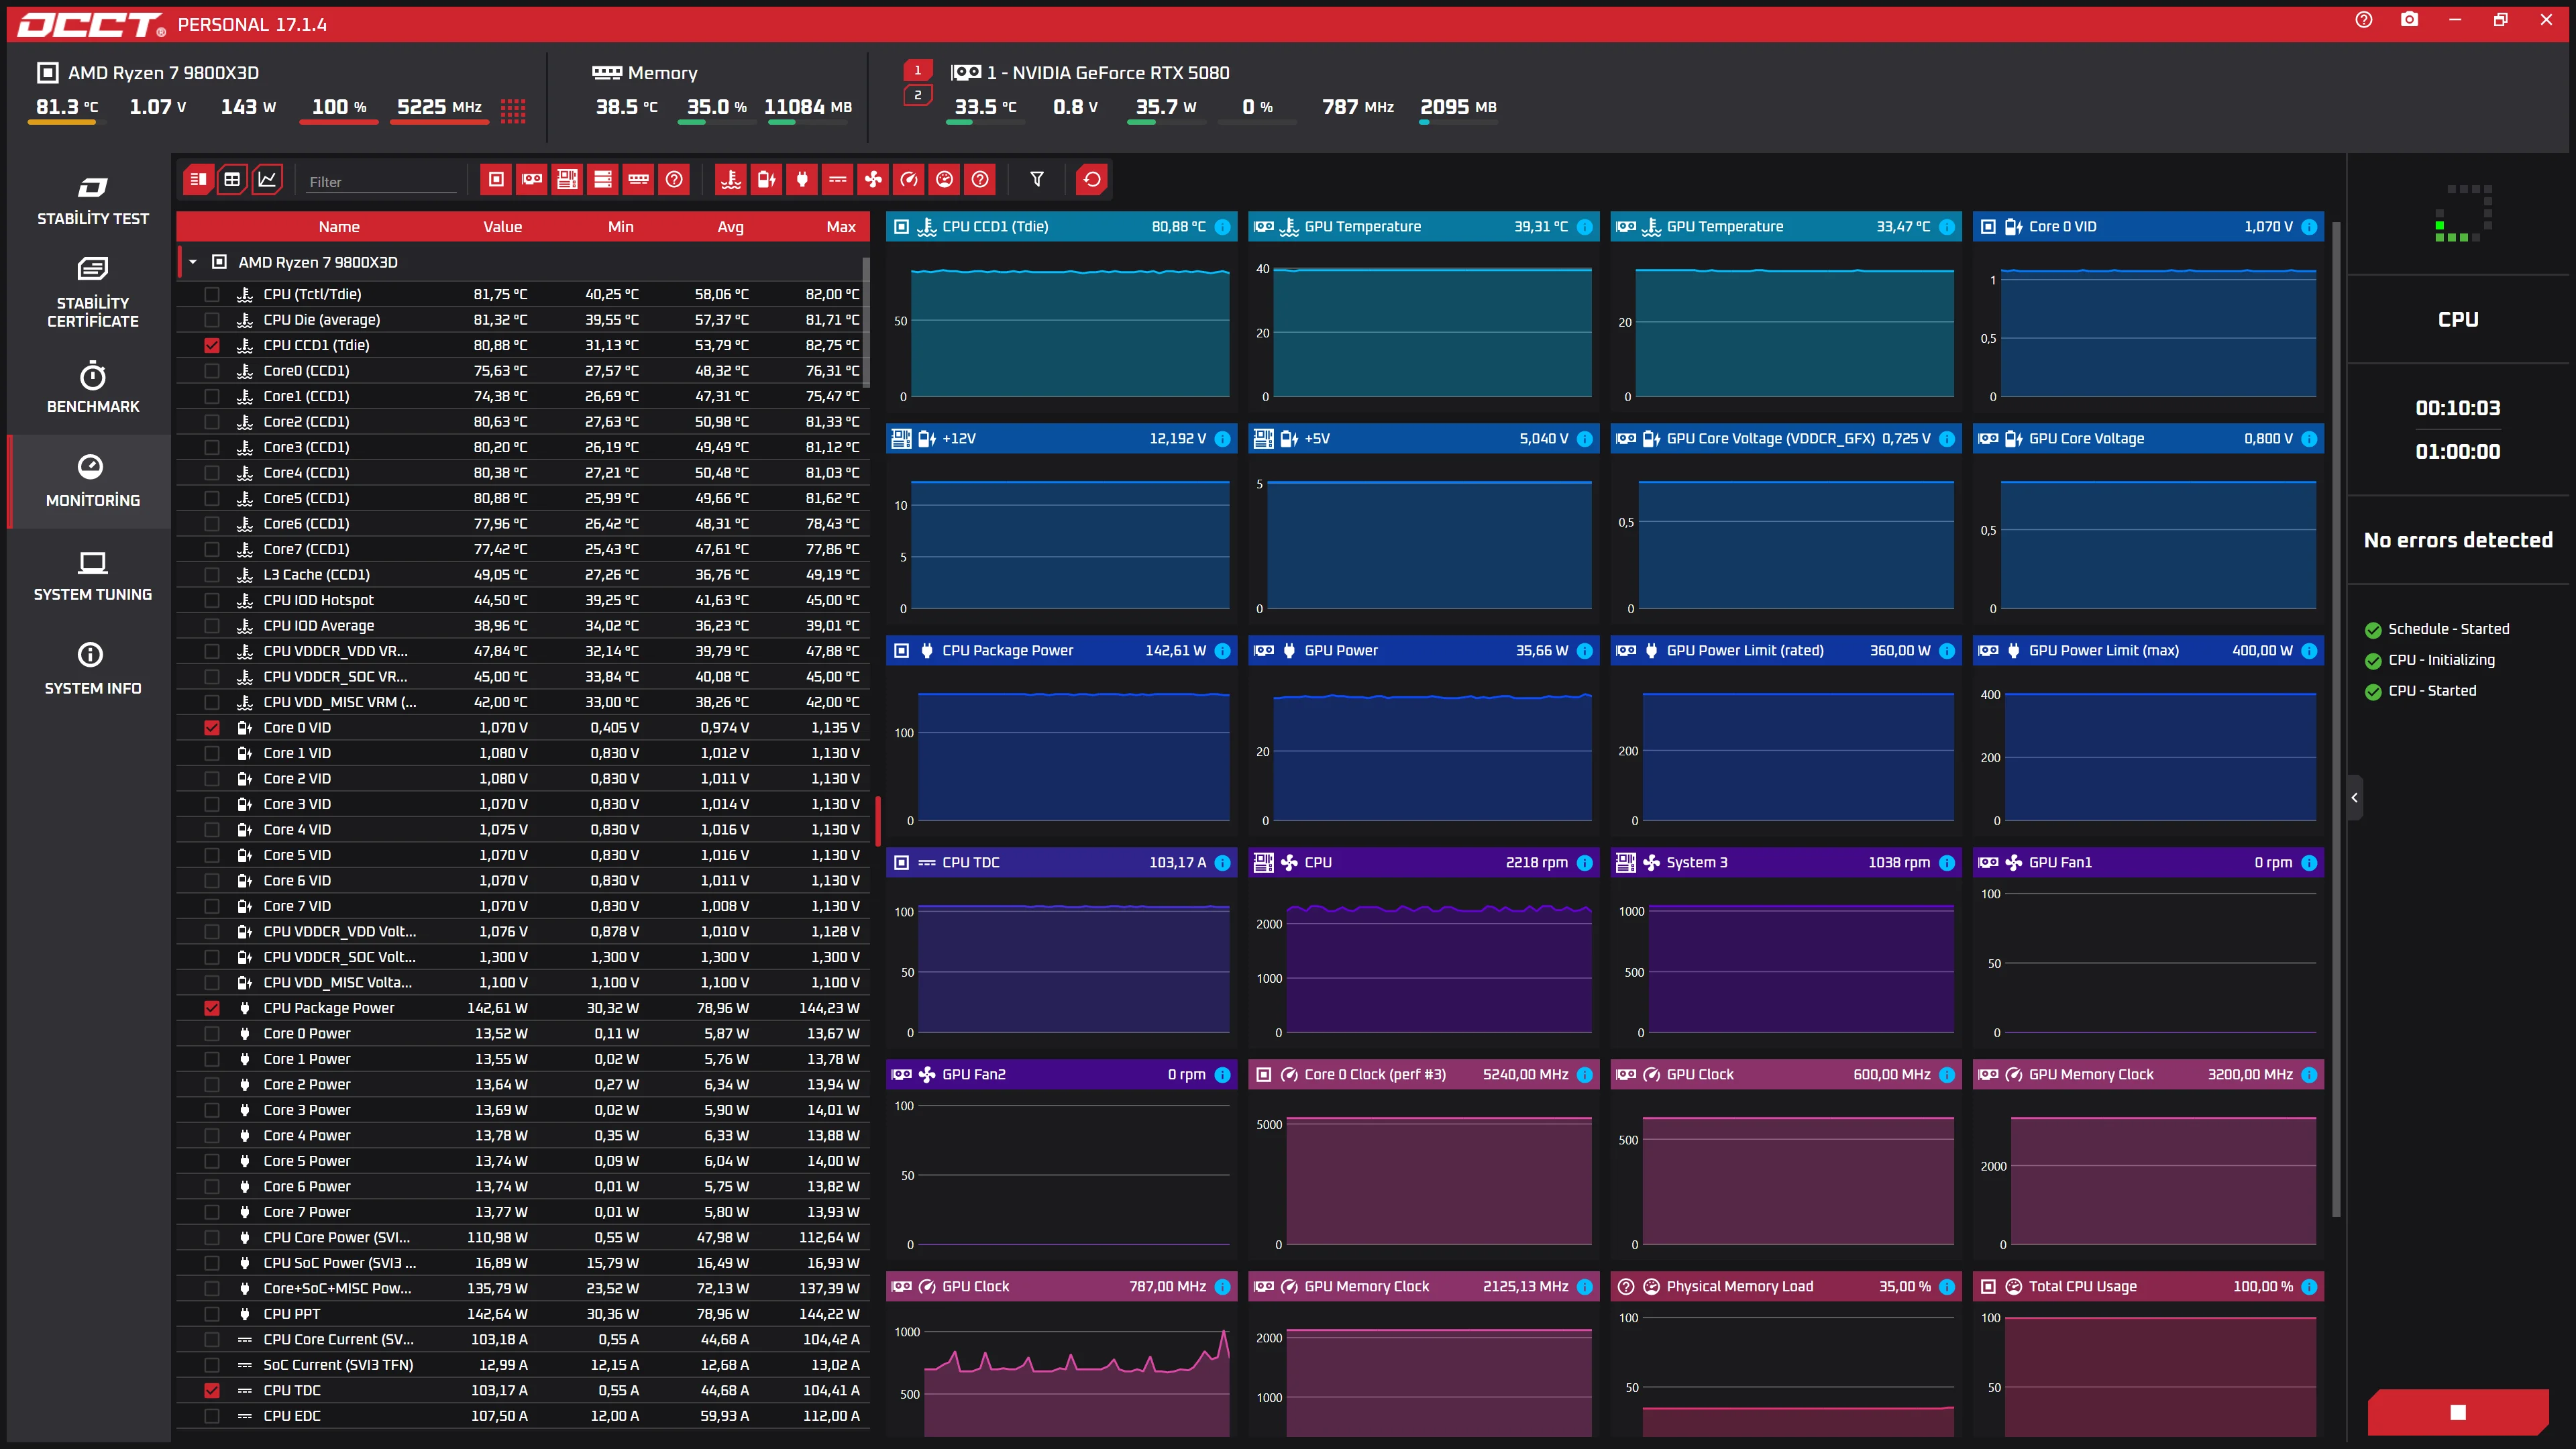
Task: Click the Physical Memory Load graph header
Action: tap(1786, 1287)
